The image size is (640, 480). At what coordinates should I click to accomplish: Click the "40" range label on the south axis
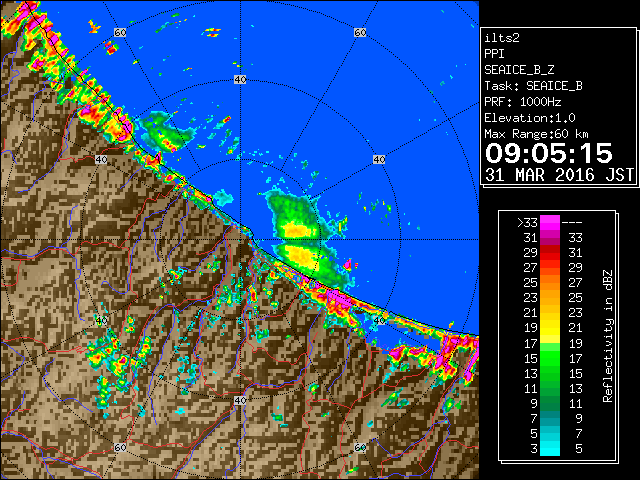pos(240,400)
